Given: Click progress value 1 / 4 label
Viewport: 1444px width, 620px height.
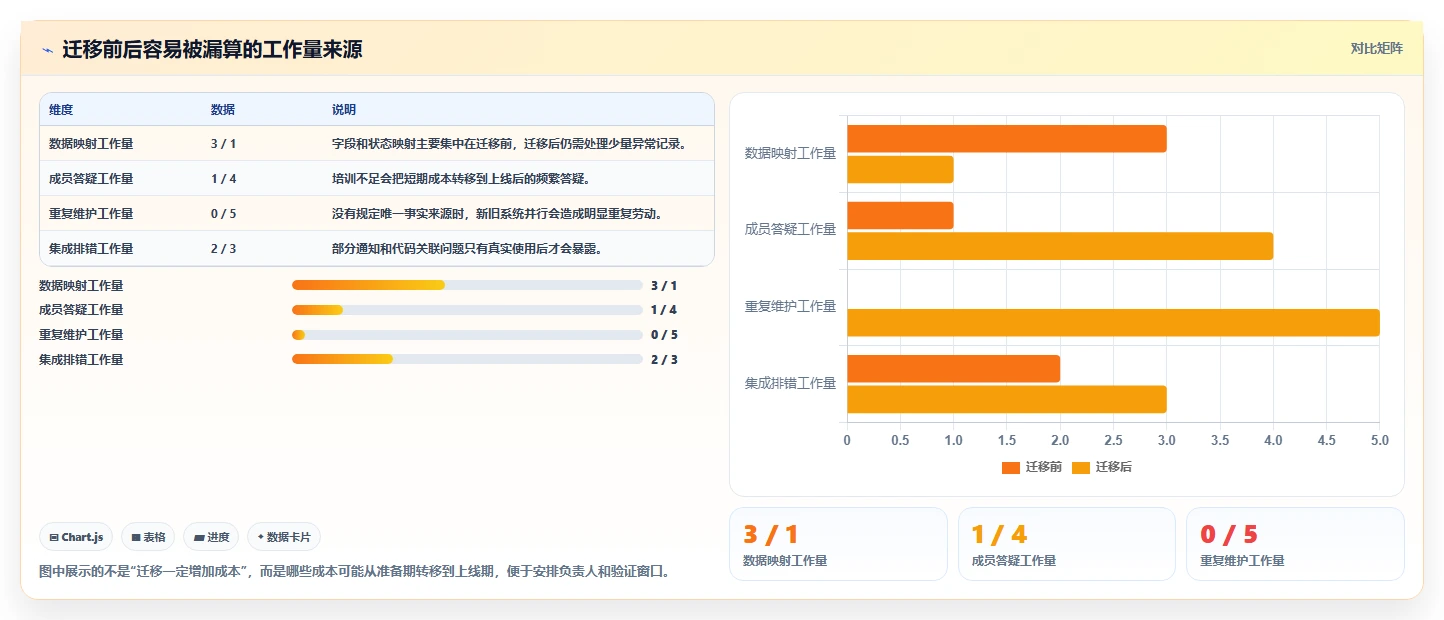Looking at the screenshot, I should pyautogui.click(x=664, y=310).
